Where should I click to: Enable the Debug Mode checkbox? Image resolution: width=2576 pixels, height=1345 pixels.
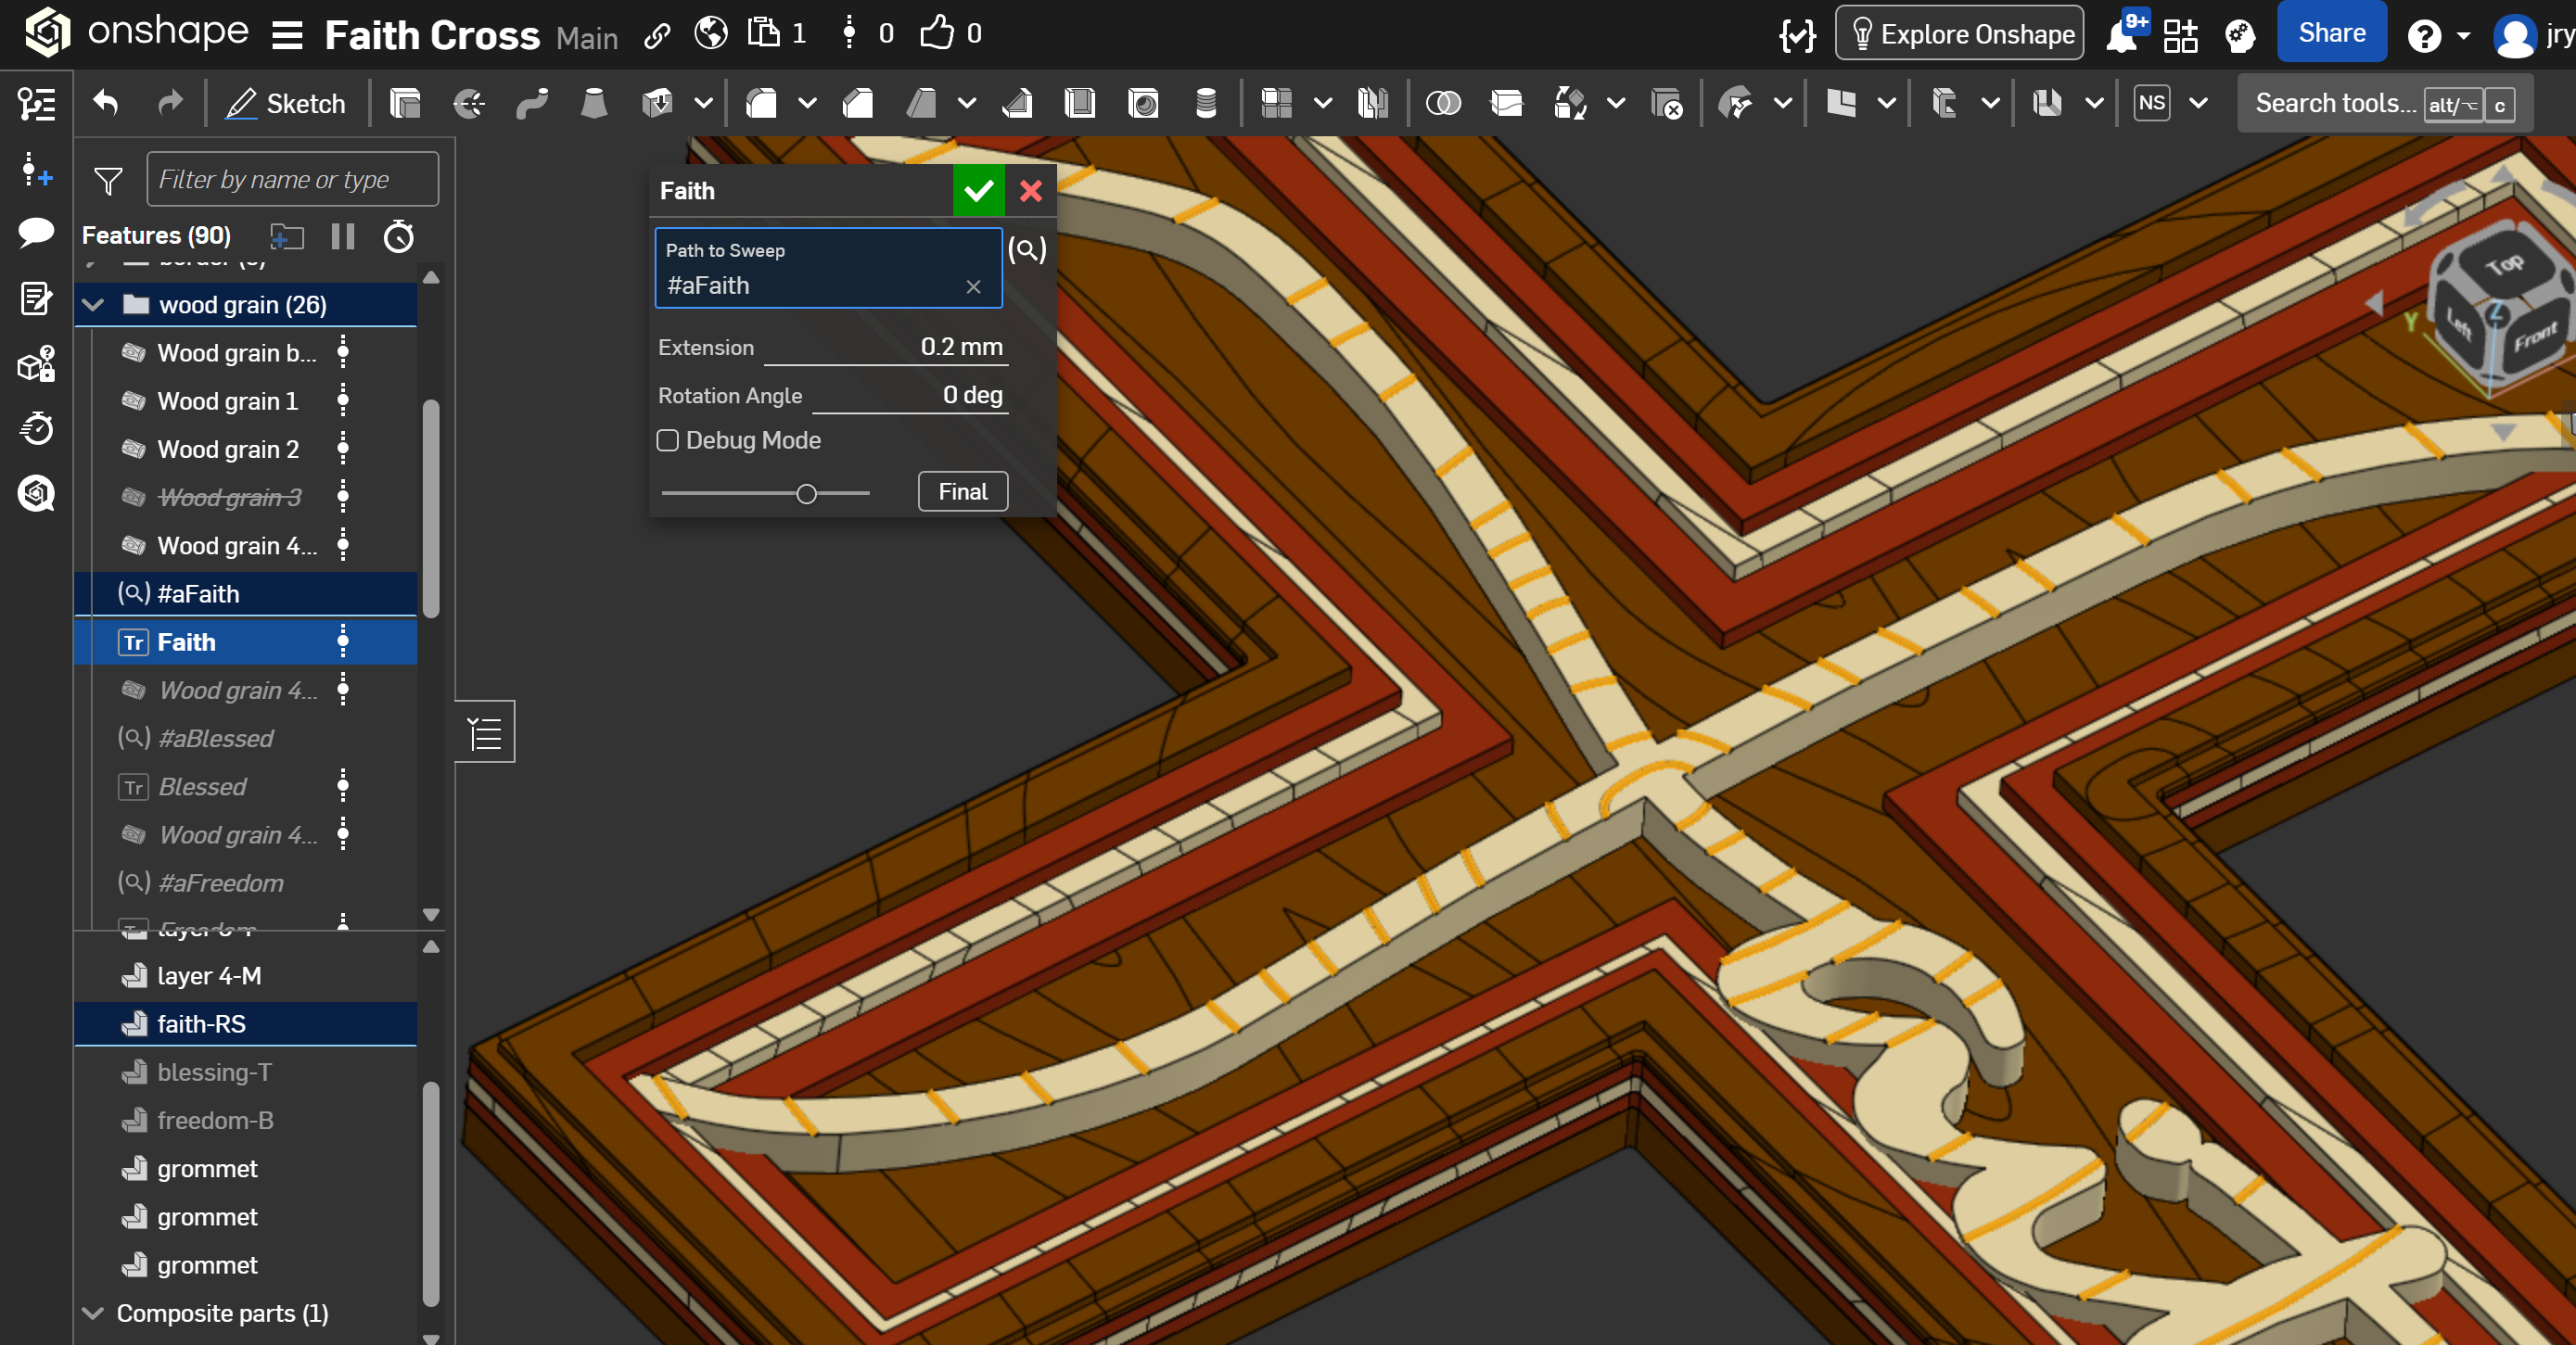[668, 440]
